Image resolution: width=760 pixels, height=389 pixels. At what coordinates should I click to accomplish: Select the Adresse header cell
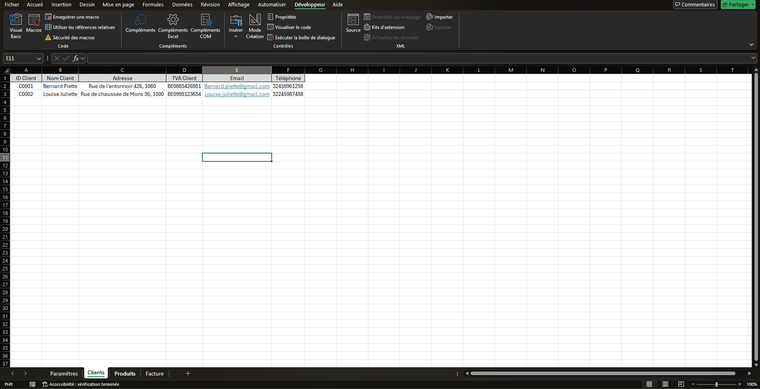[x=122, y=78]
